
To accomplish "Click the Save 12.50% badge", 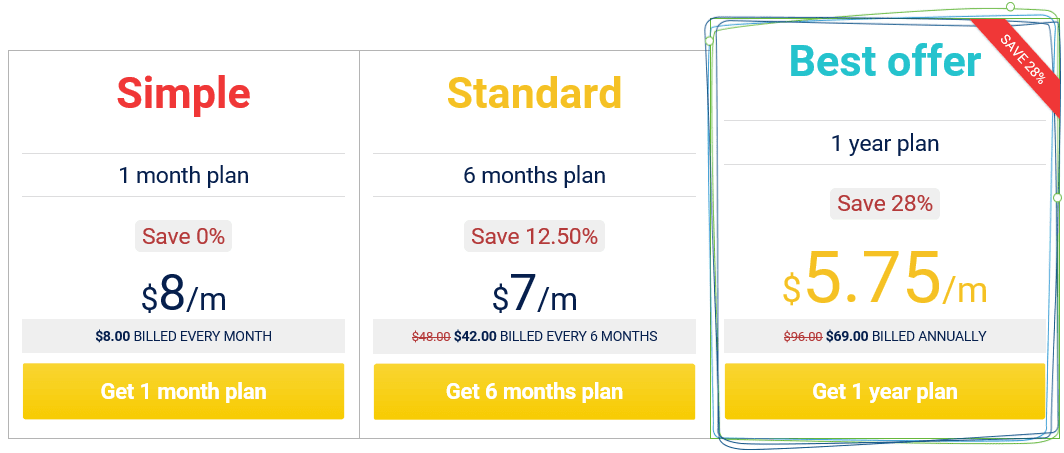I will pos(534,236).
